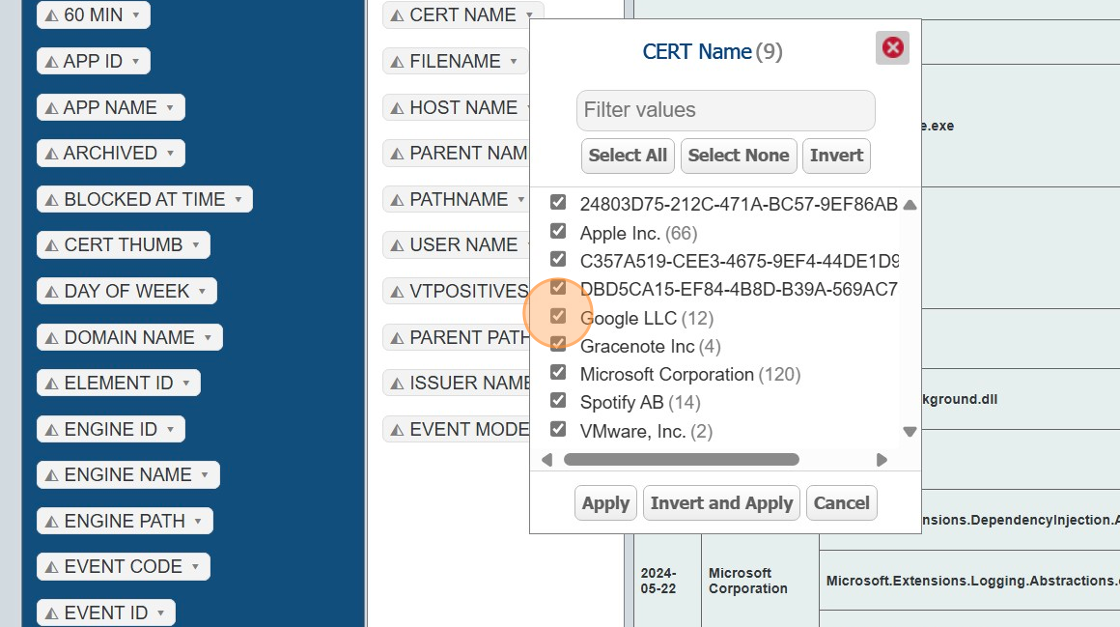
Task: Click the scroll-up arrow in the values list
Action: click(x=909, y=205)
